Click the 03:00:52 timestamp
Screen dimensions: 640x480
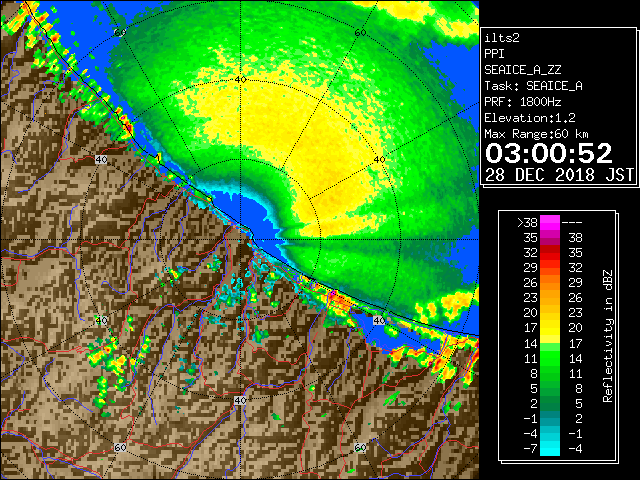pyautogui.click(x=549, y=153)
